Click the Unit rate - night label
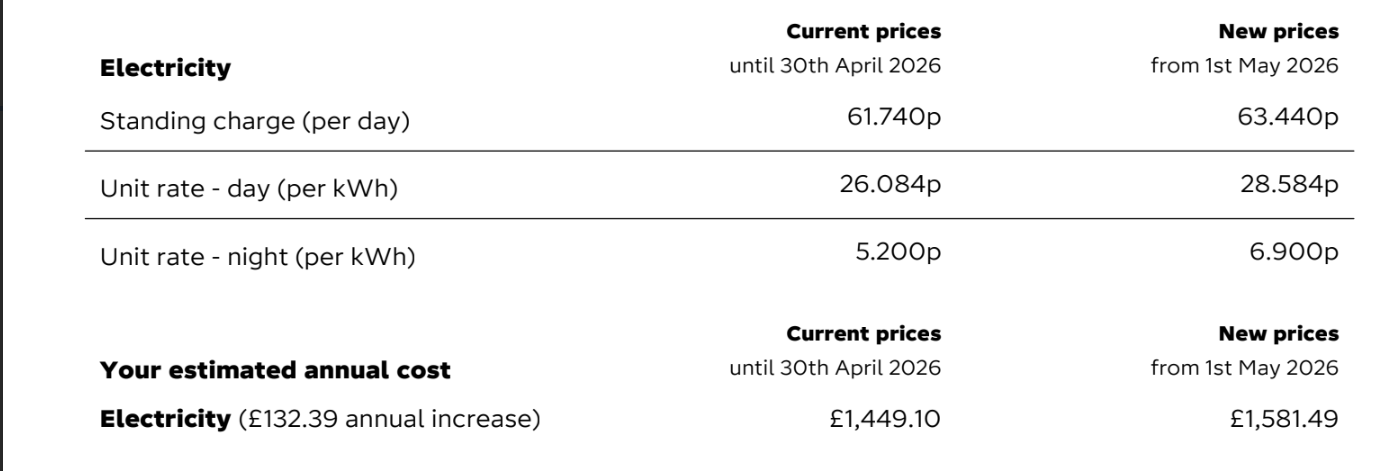Screen dimensions: 1394x471 pyautogui.click(x=257, y=256)
